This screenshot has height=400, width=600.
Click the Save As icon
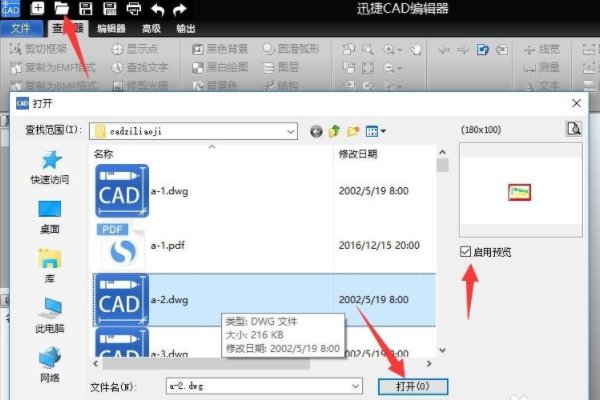[110, 8]
